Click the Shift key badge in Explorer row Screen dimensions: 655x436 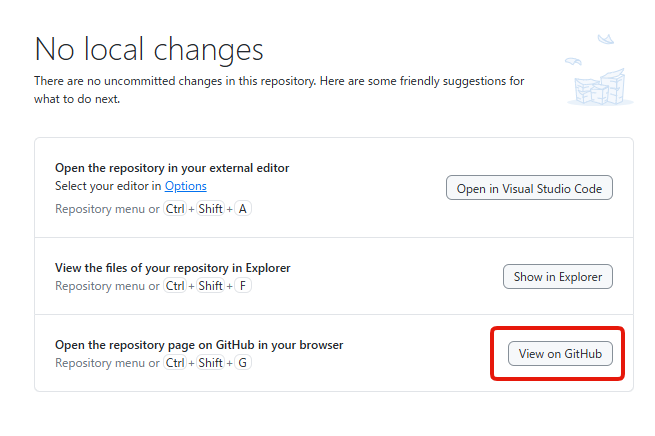[x=210, y=286]
